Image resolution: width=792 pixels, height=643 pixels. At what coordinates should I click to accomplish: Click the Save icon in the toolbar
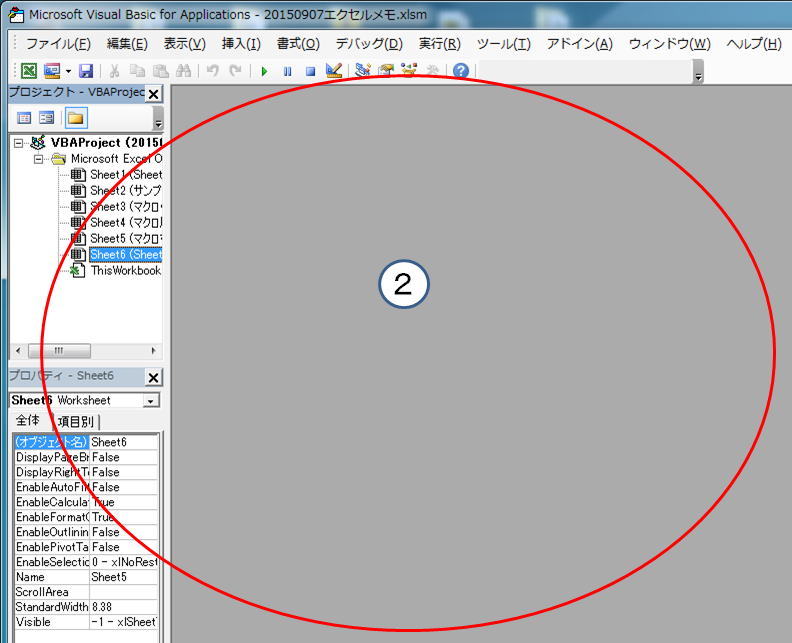[x=86, y=71]
